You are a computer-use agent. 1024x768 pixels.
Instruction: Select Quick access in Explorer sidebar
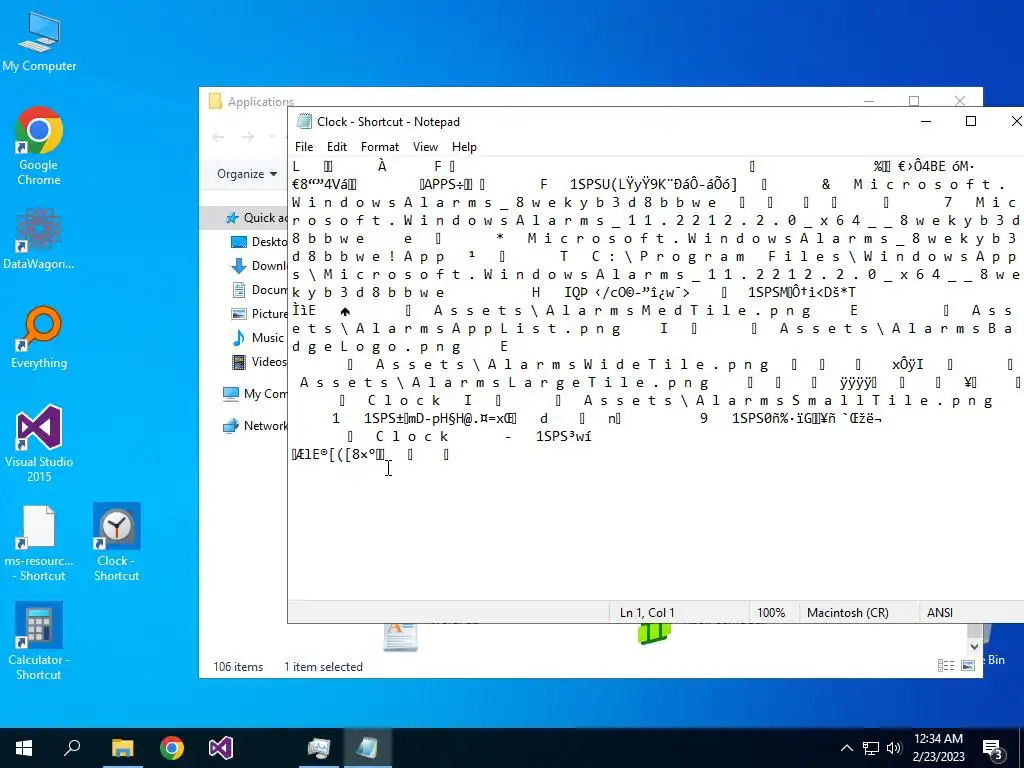point(255,218)
